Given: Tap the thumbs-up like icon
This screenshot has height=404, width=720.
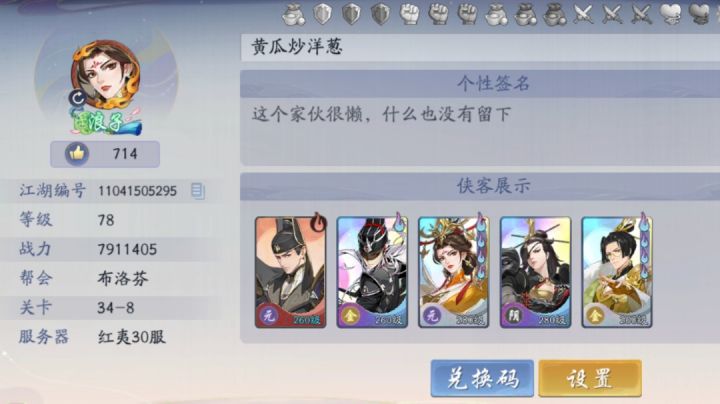Looking at the screenshot, I should 77,154.
